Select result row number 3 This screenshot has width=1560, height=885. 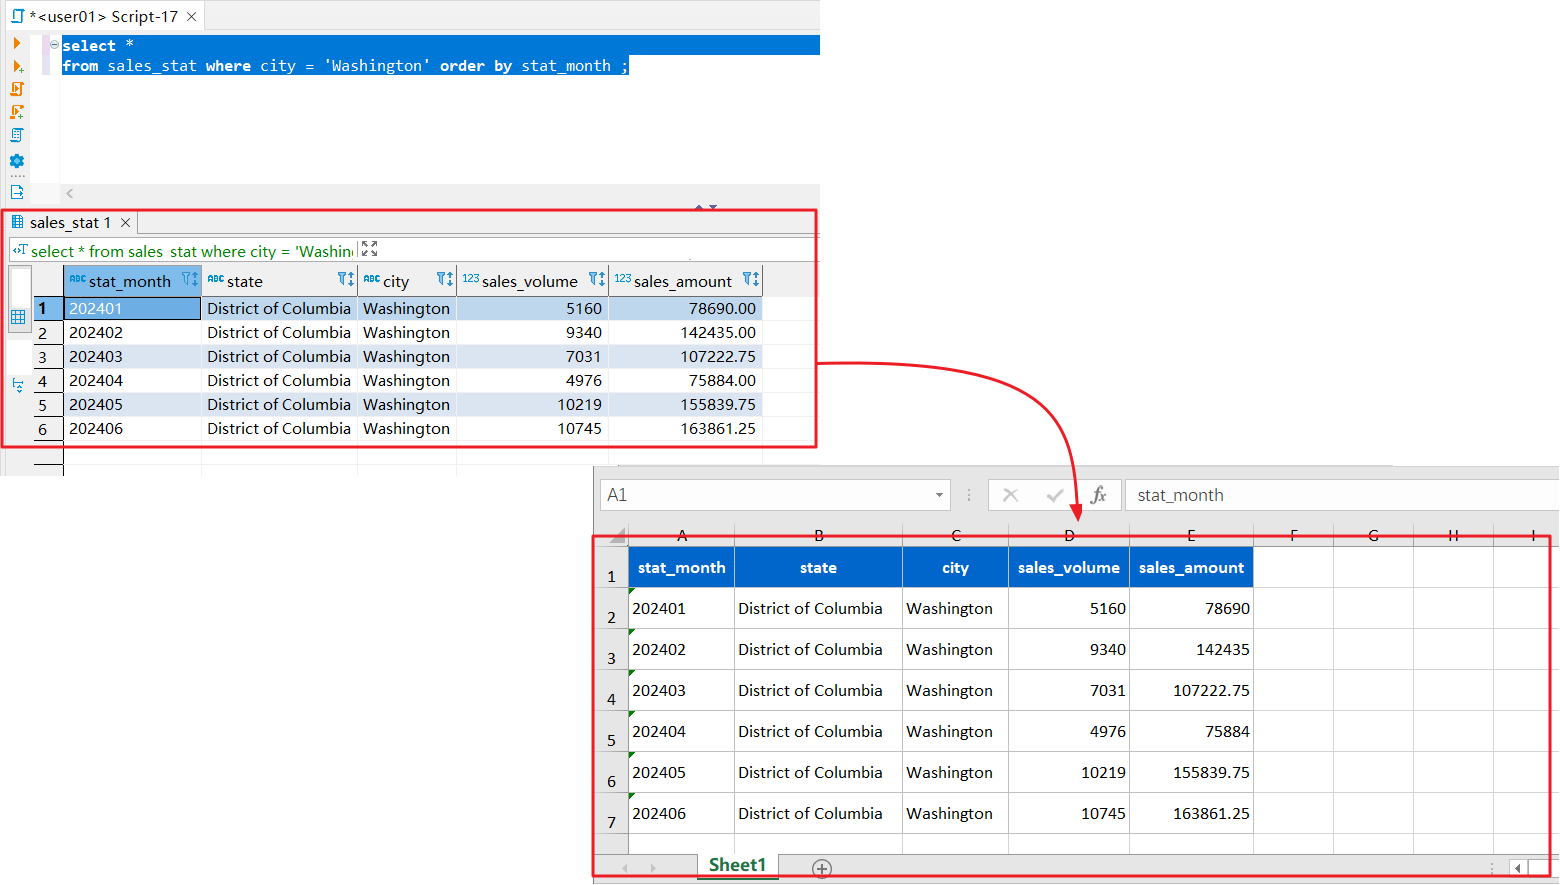pos(48,357)
